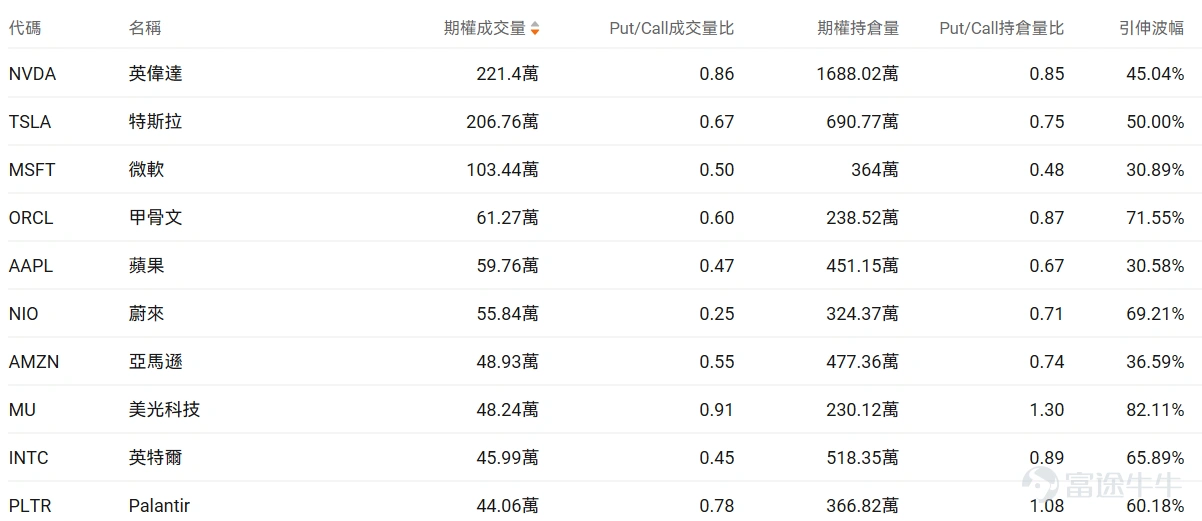Open MU ticker row
The width and height of the screenshot is (1202, 521).
click(x=22, y=410)
